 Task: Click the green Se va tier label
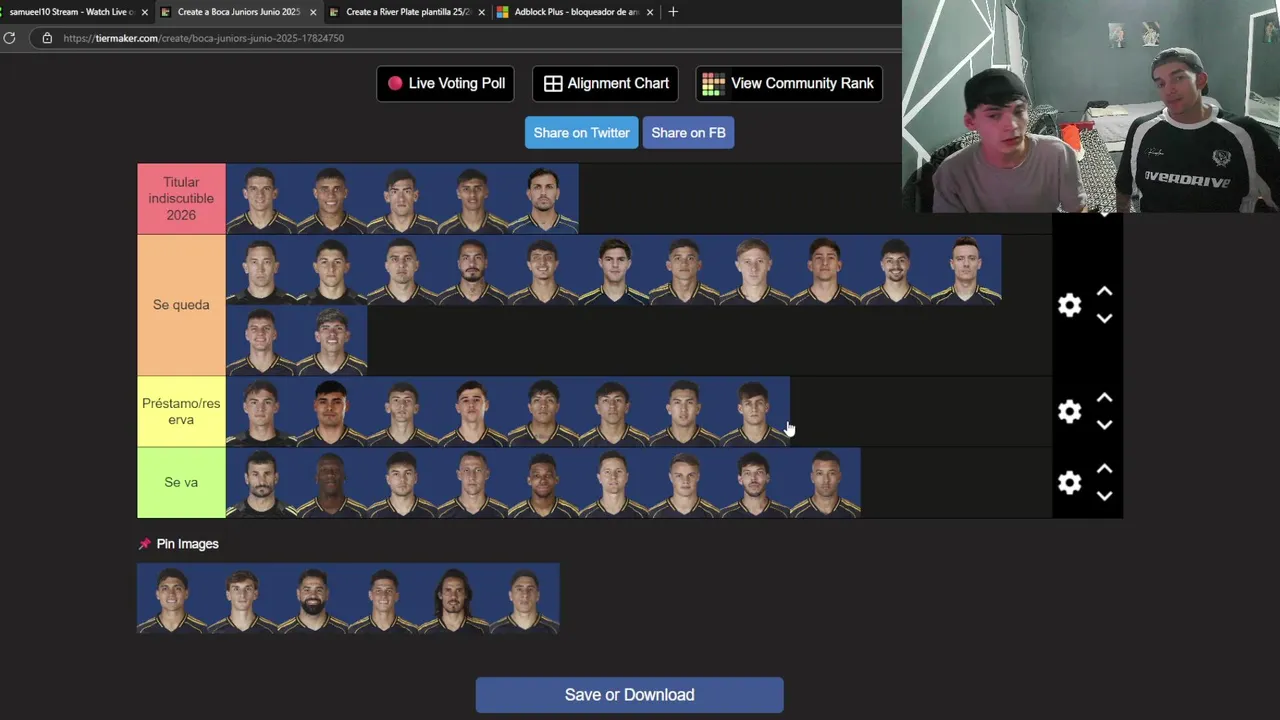[181, 482]
